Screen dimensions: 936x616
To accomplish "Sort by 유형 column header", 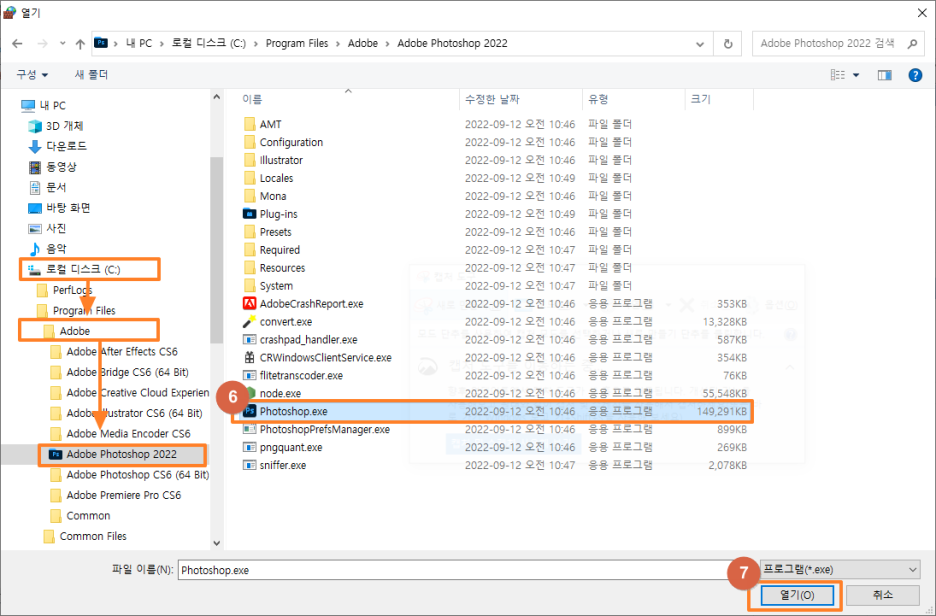I will click(x=598, y=100).
